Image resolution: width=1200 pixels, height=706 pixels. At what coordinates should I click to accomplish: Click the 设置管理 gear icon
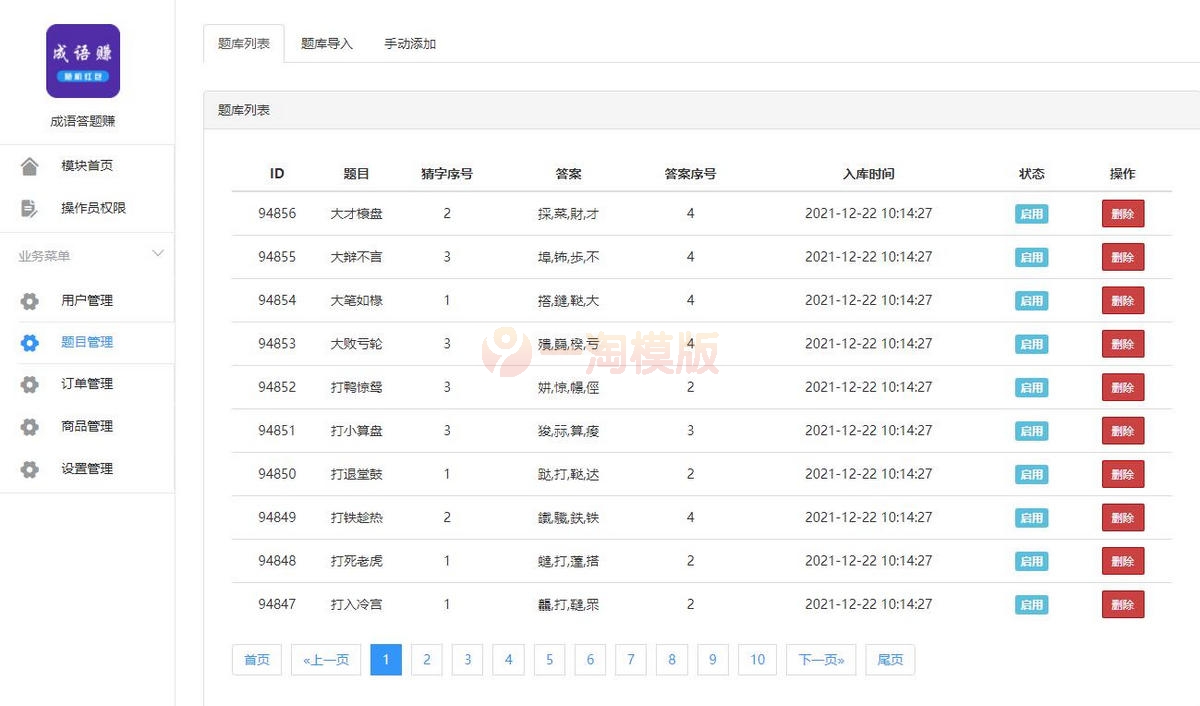pos(31,468)
